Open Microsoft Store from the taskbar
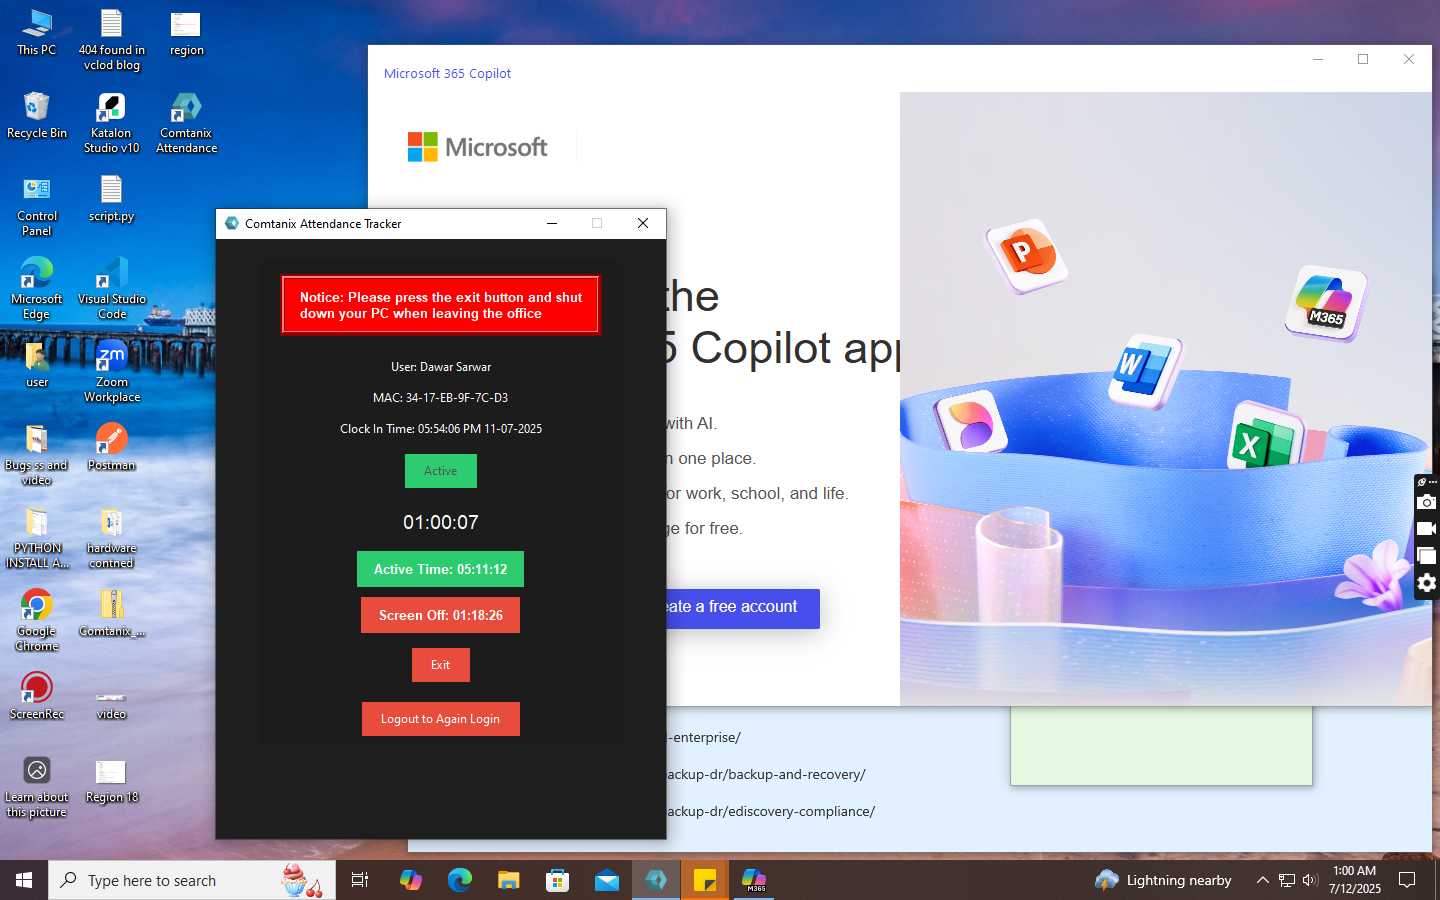This screenshot has height=900, width=1440. coord(557,880)
